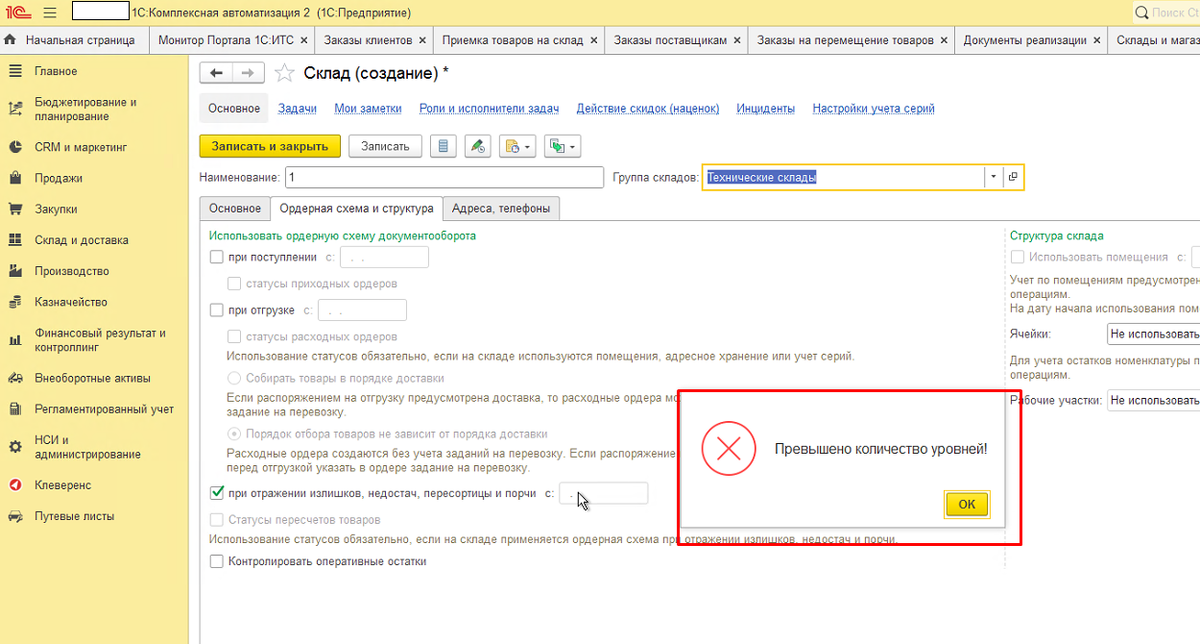Screen dimensions: 1200x644
Task: Click the search field Поиск at top
Action: click(x=1167, y=13)
